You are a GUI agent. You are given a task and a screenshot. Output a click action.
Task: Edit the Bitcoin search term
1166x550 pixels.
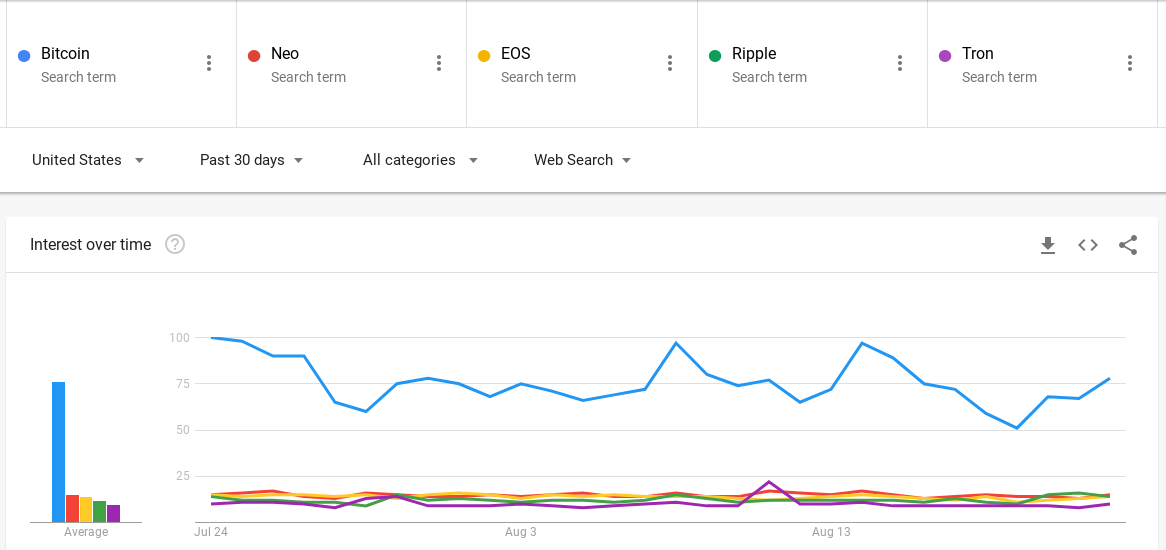pyautogui.click(x=65, y=54)
